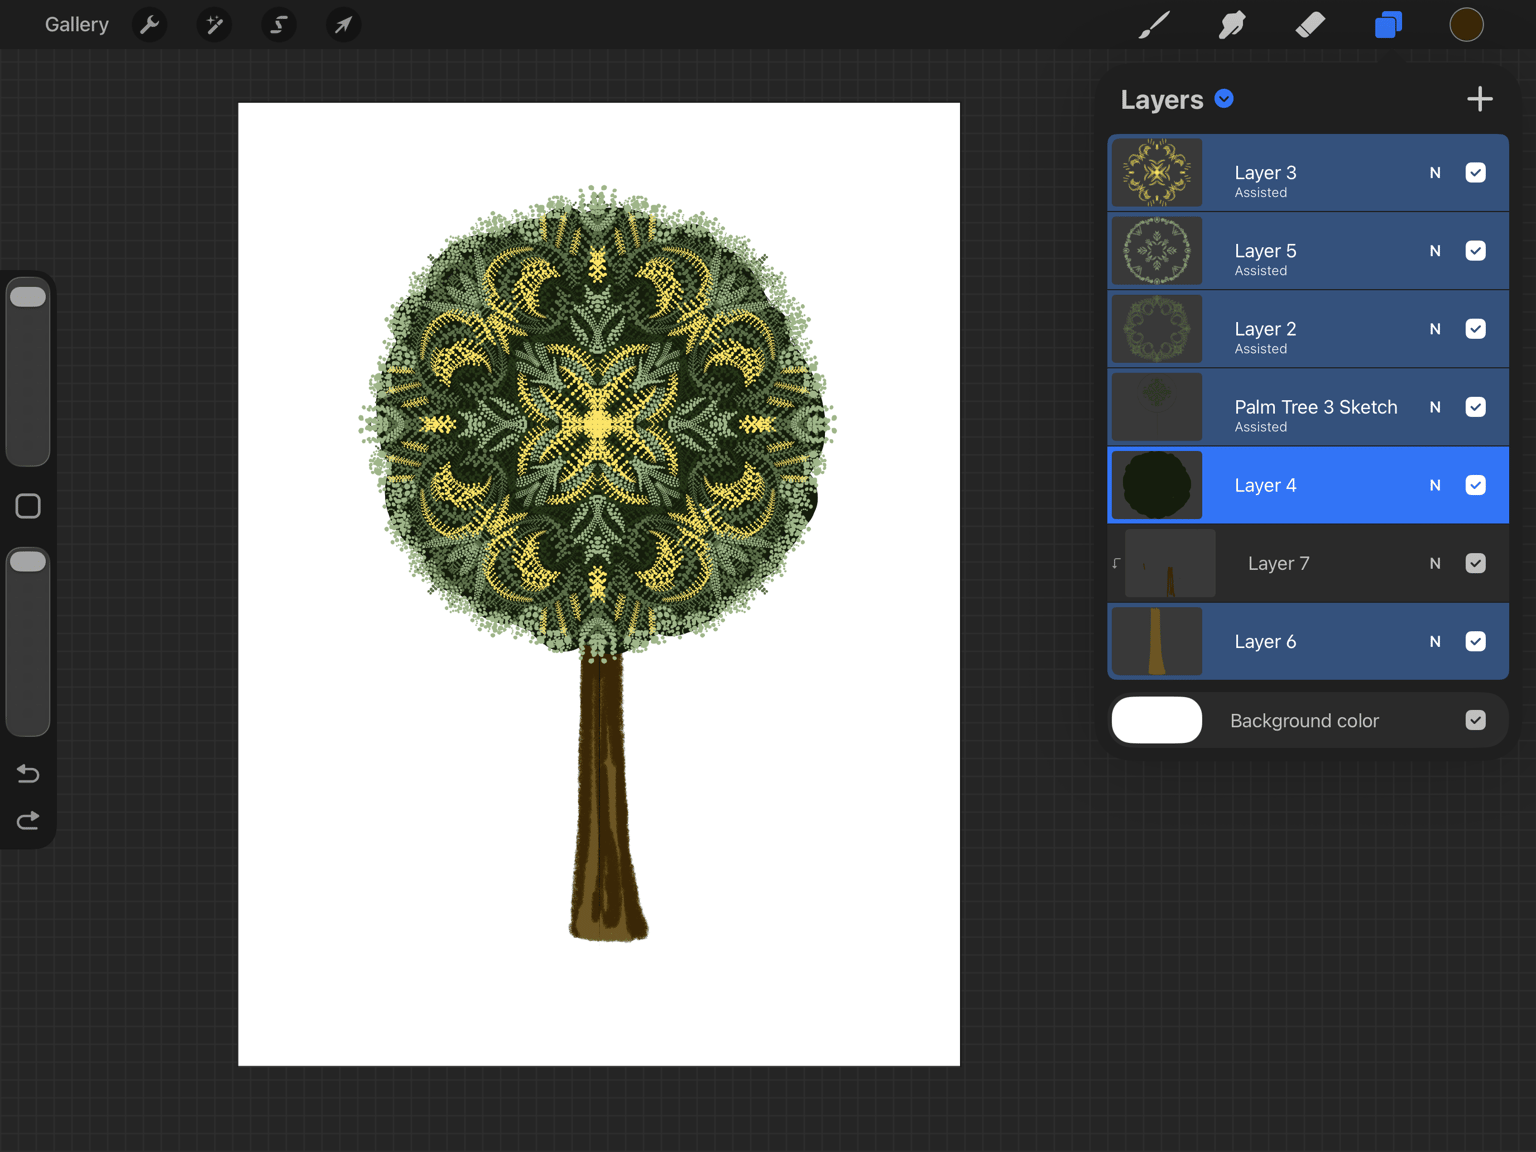
Task: Click the "Layer 3" name text
Action: 1265,173
